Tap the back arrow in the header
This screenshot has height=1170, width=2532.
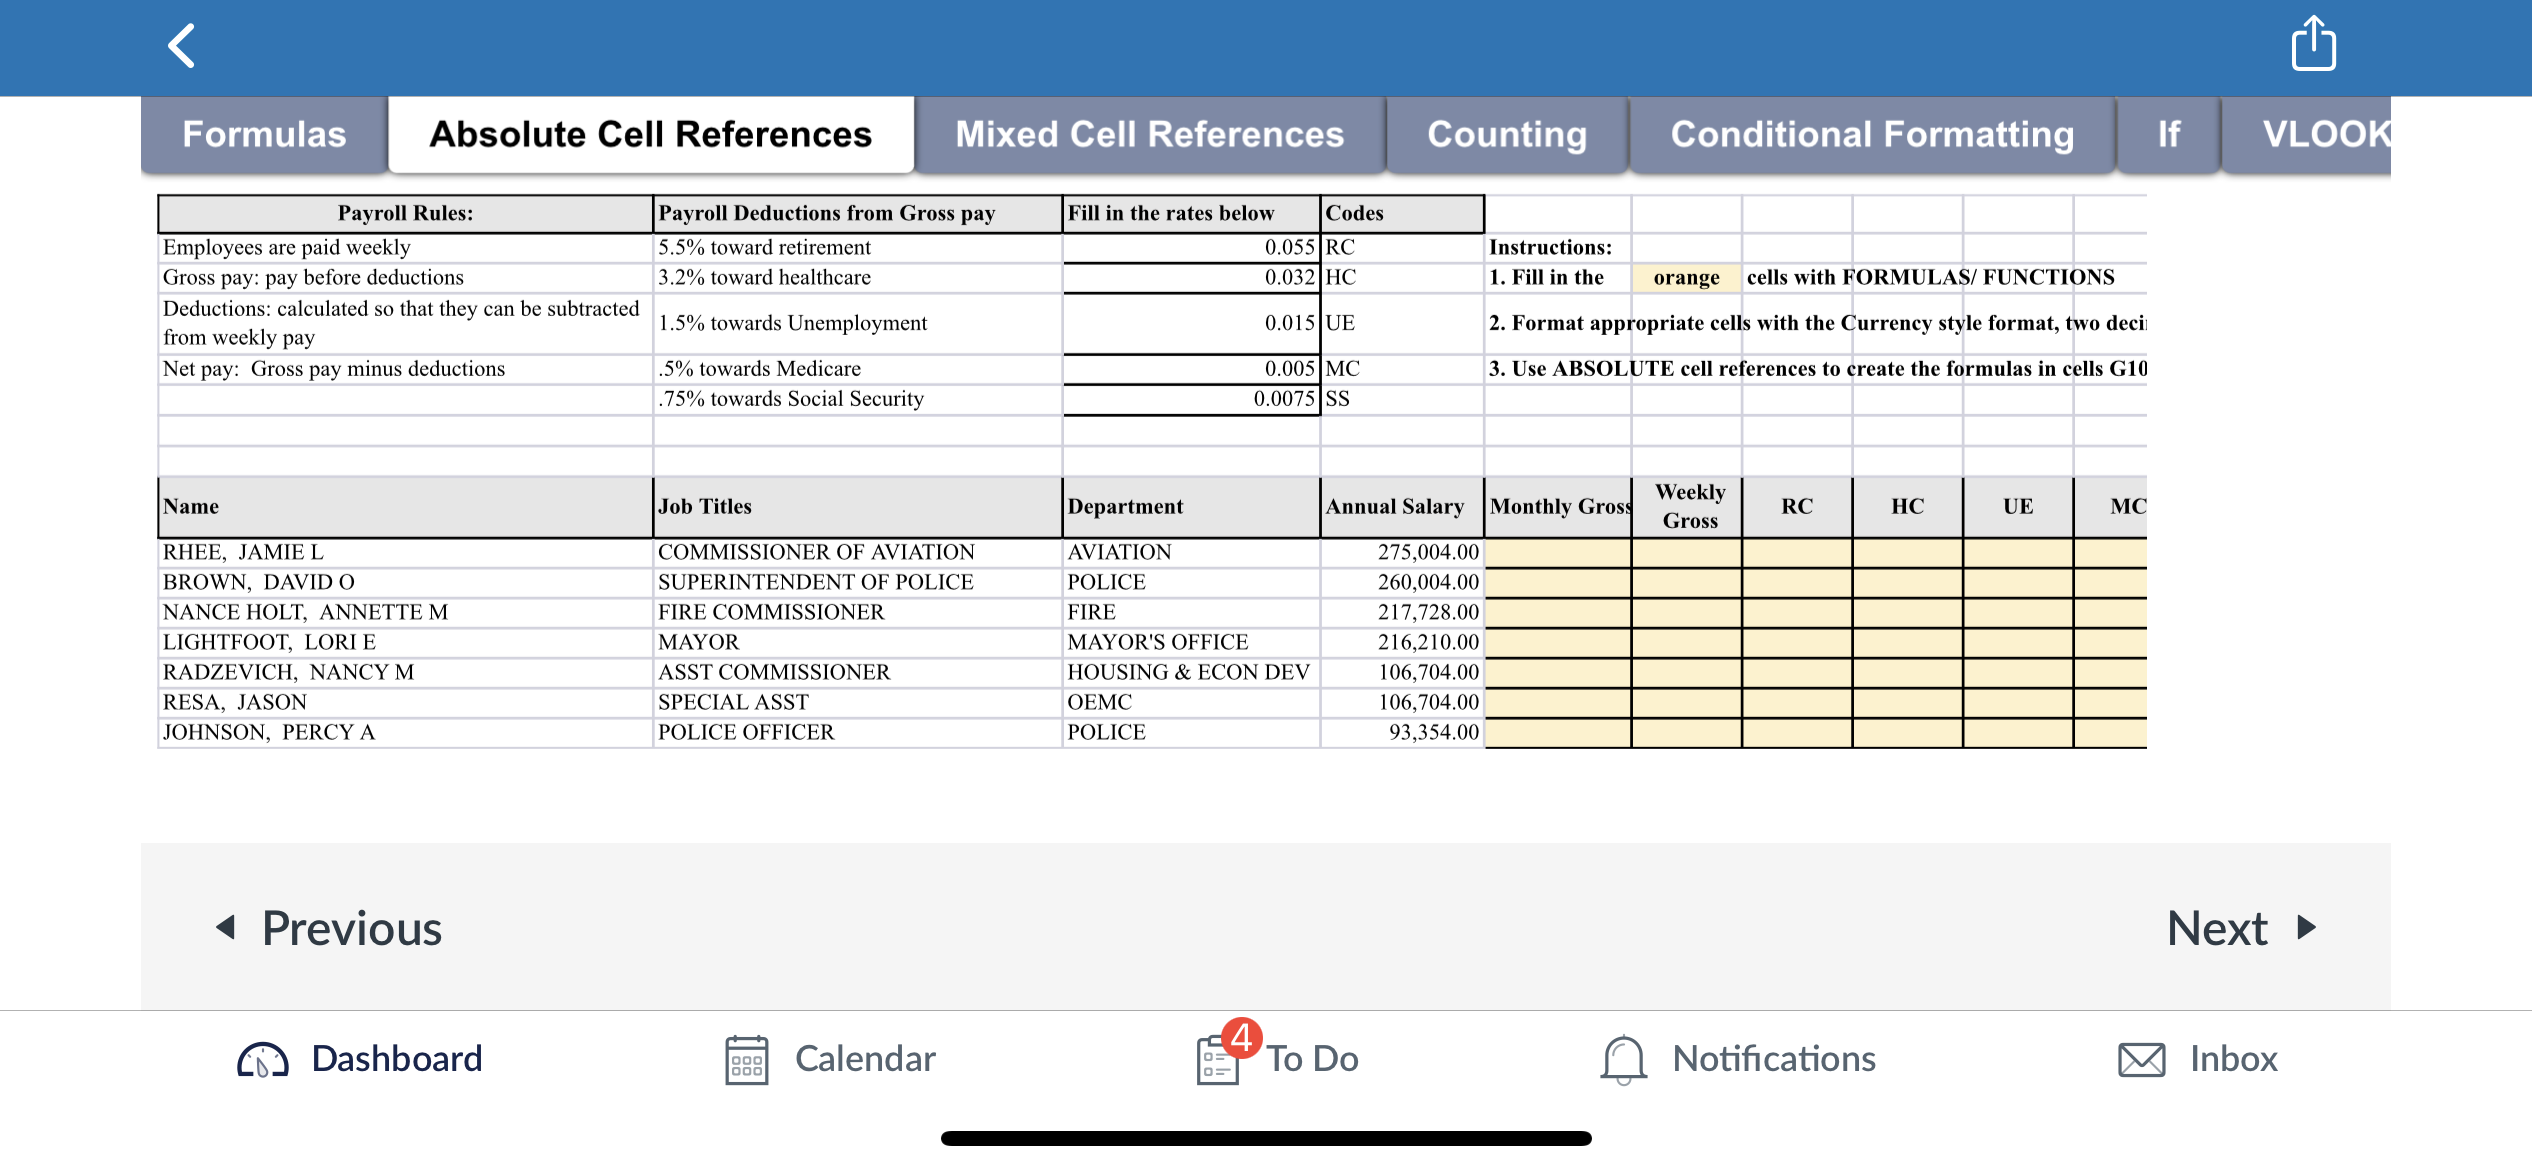click(182, 44)
